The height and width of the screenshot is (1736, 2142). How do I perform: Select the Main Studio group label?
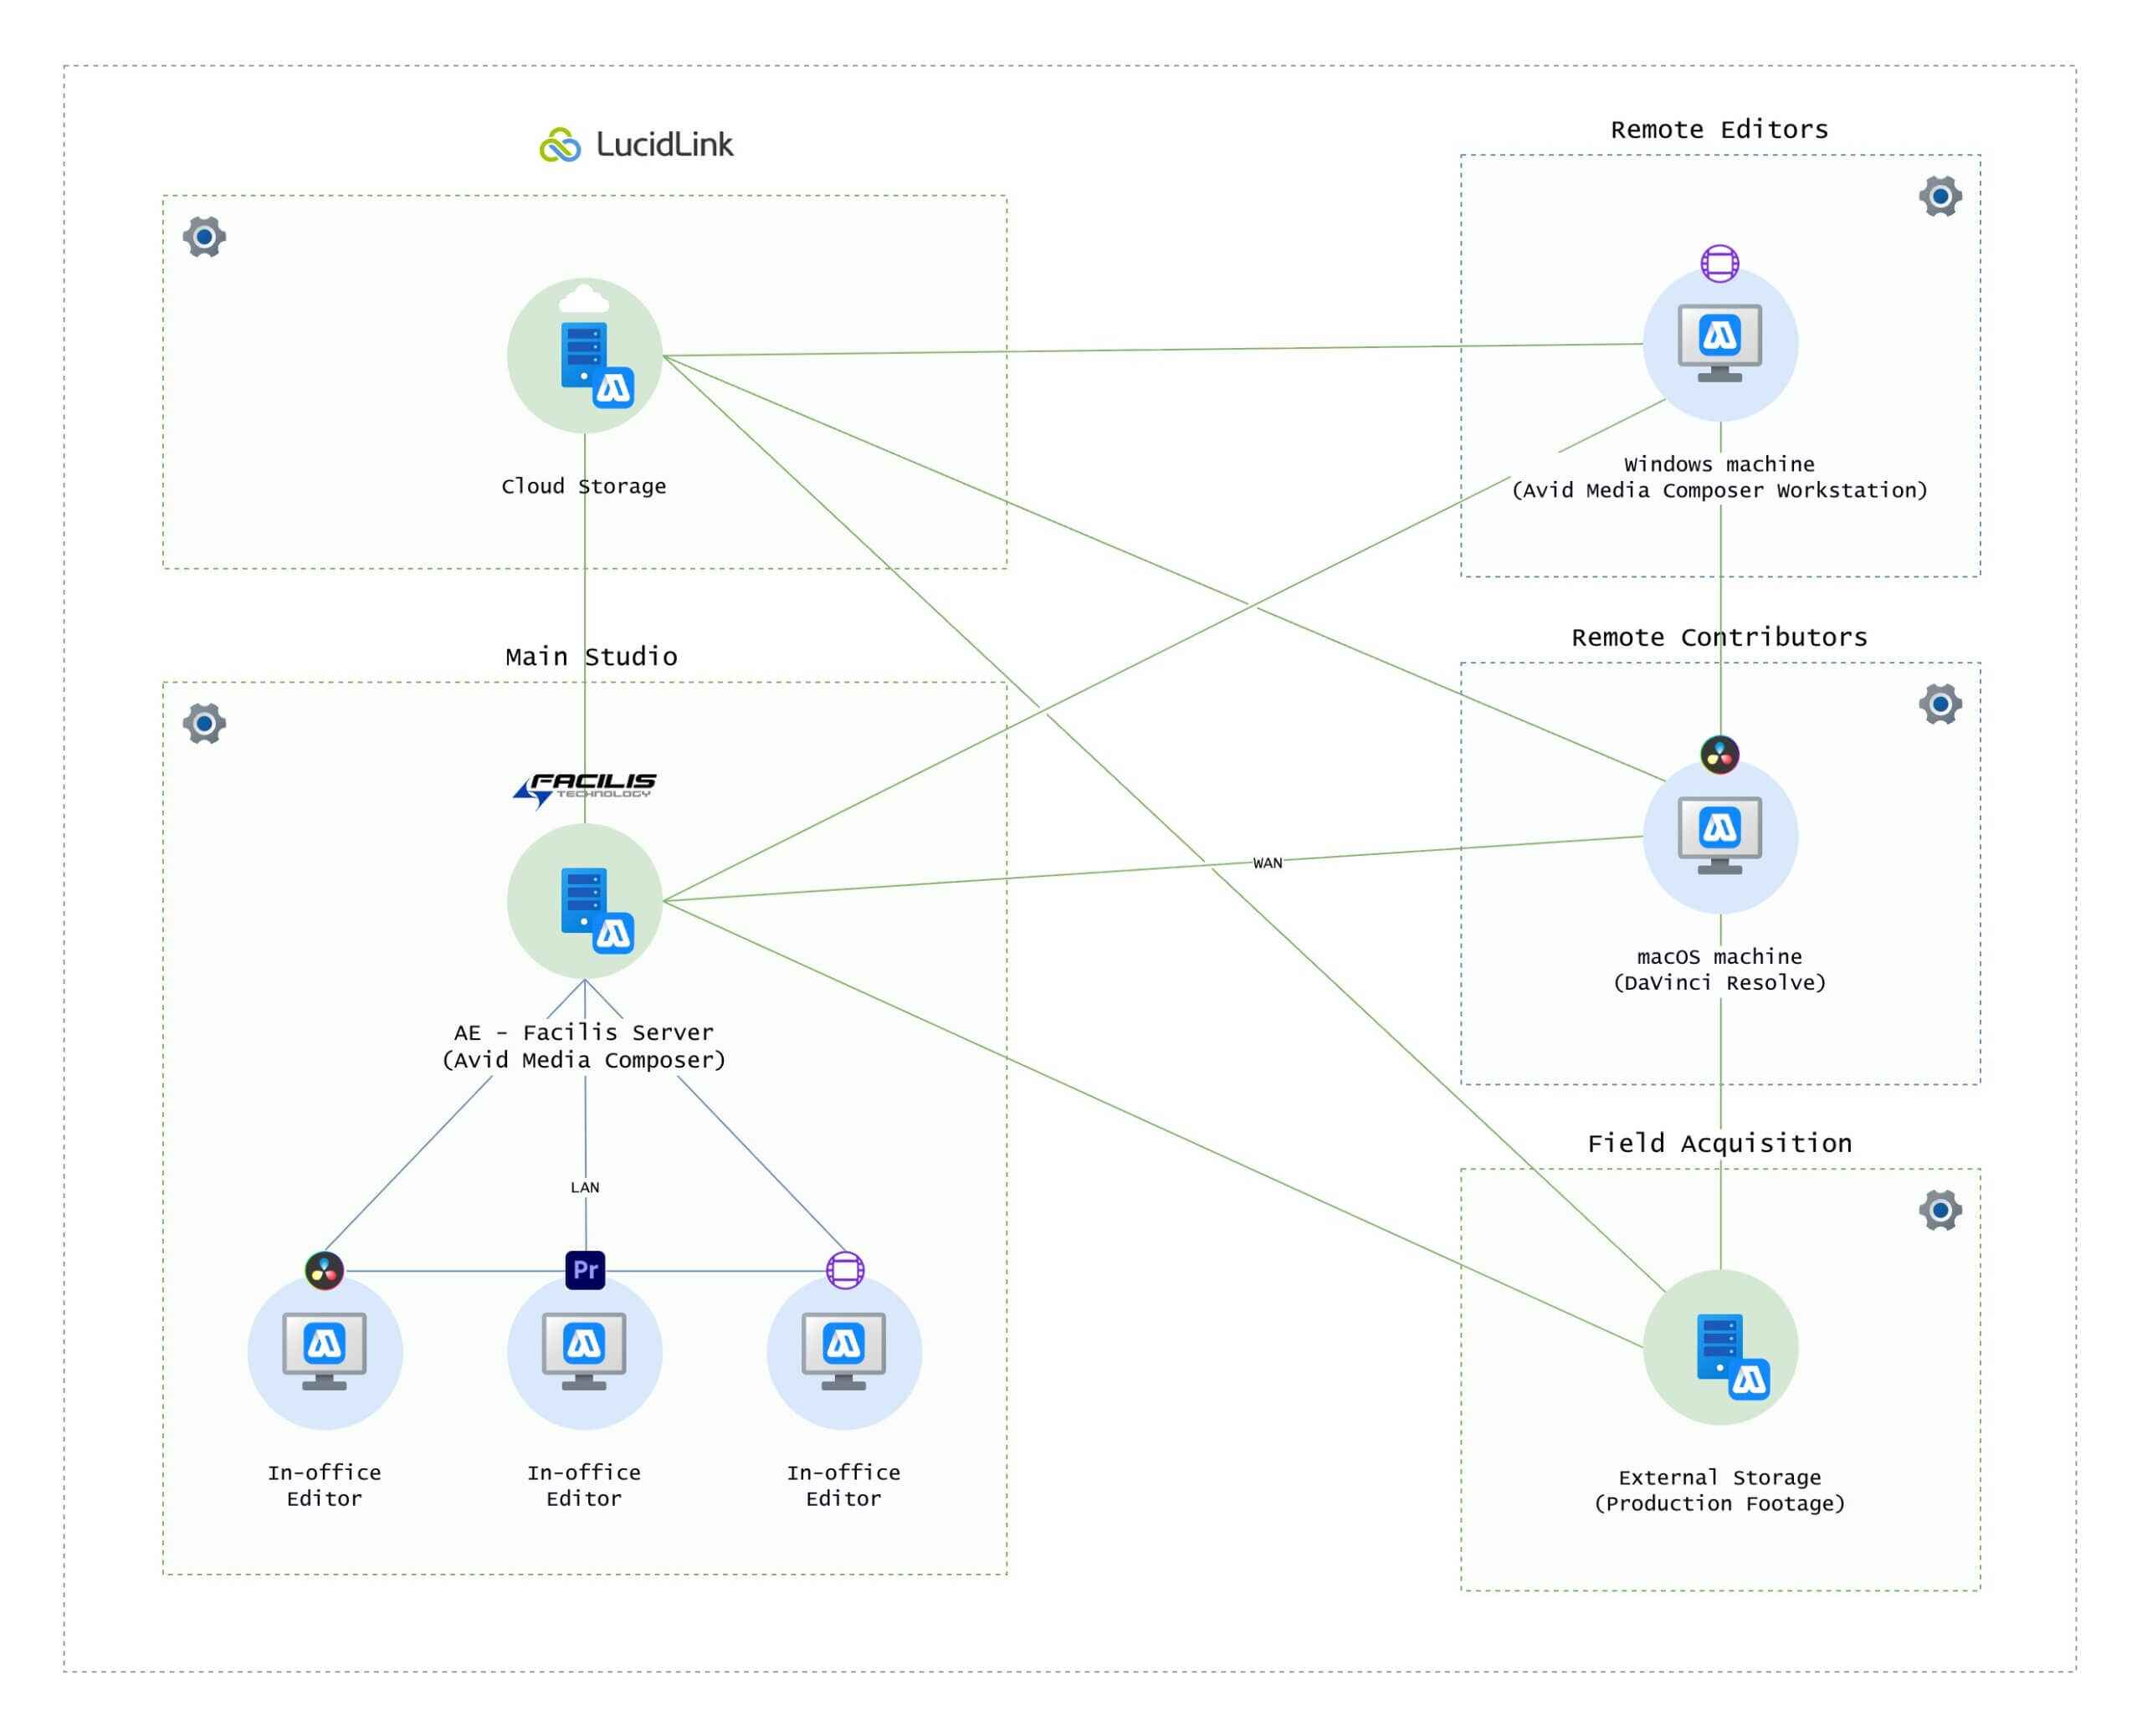pyautogui.click(x=590, y=657)
